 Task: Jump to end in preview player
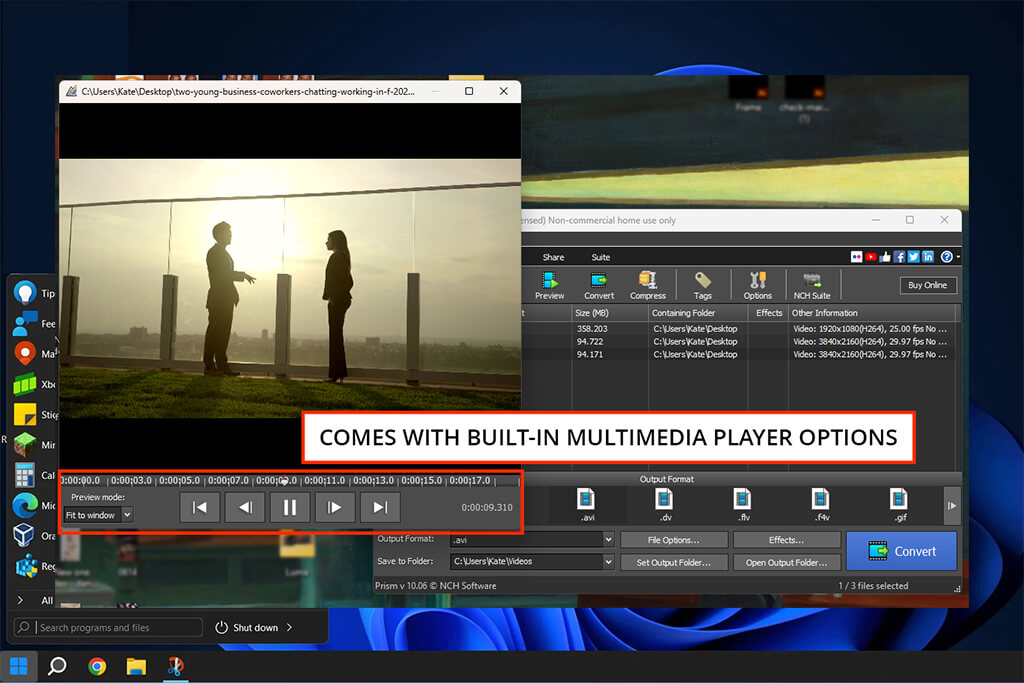click(379, 507)
